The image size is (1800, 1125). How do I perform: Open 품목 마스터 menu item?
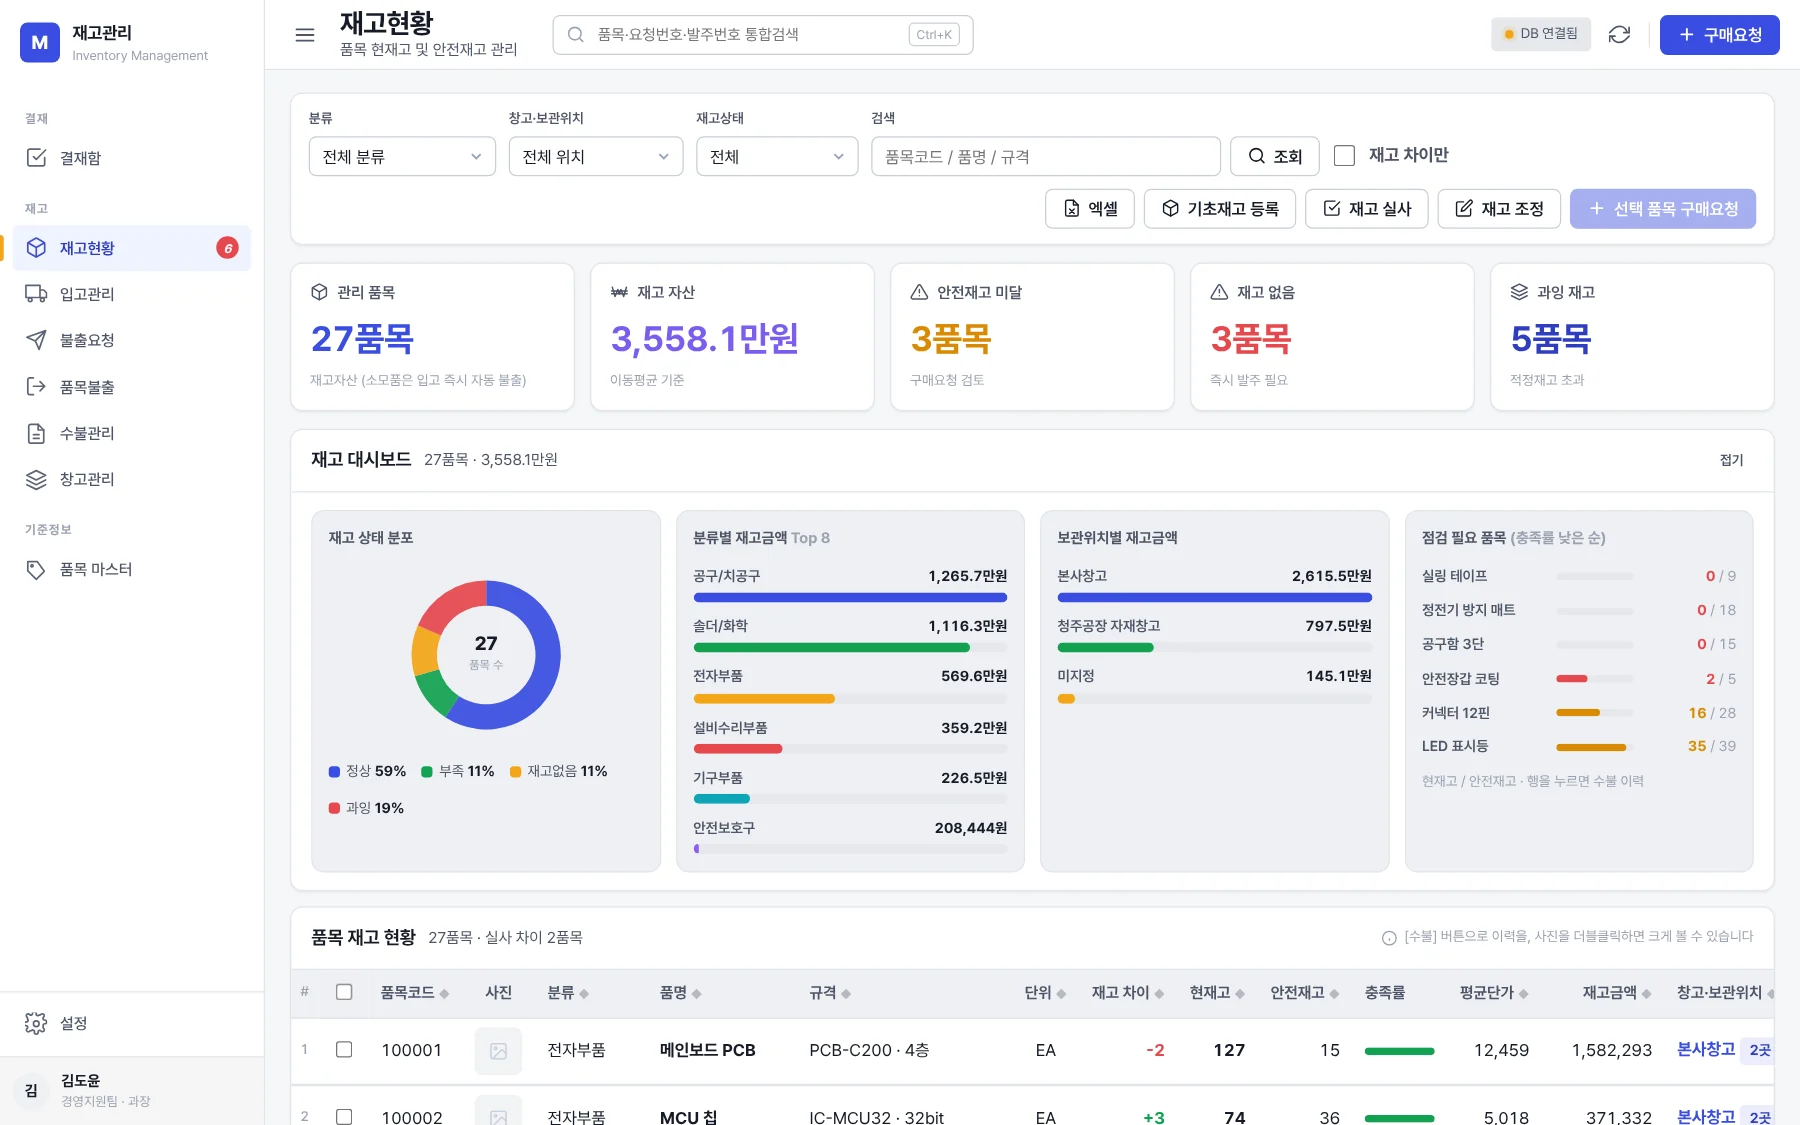pyautogui.click(x=132, y=569)
